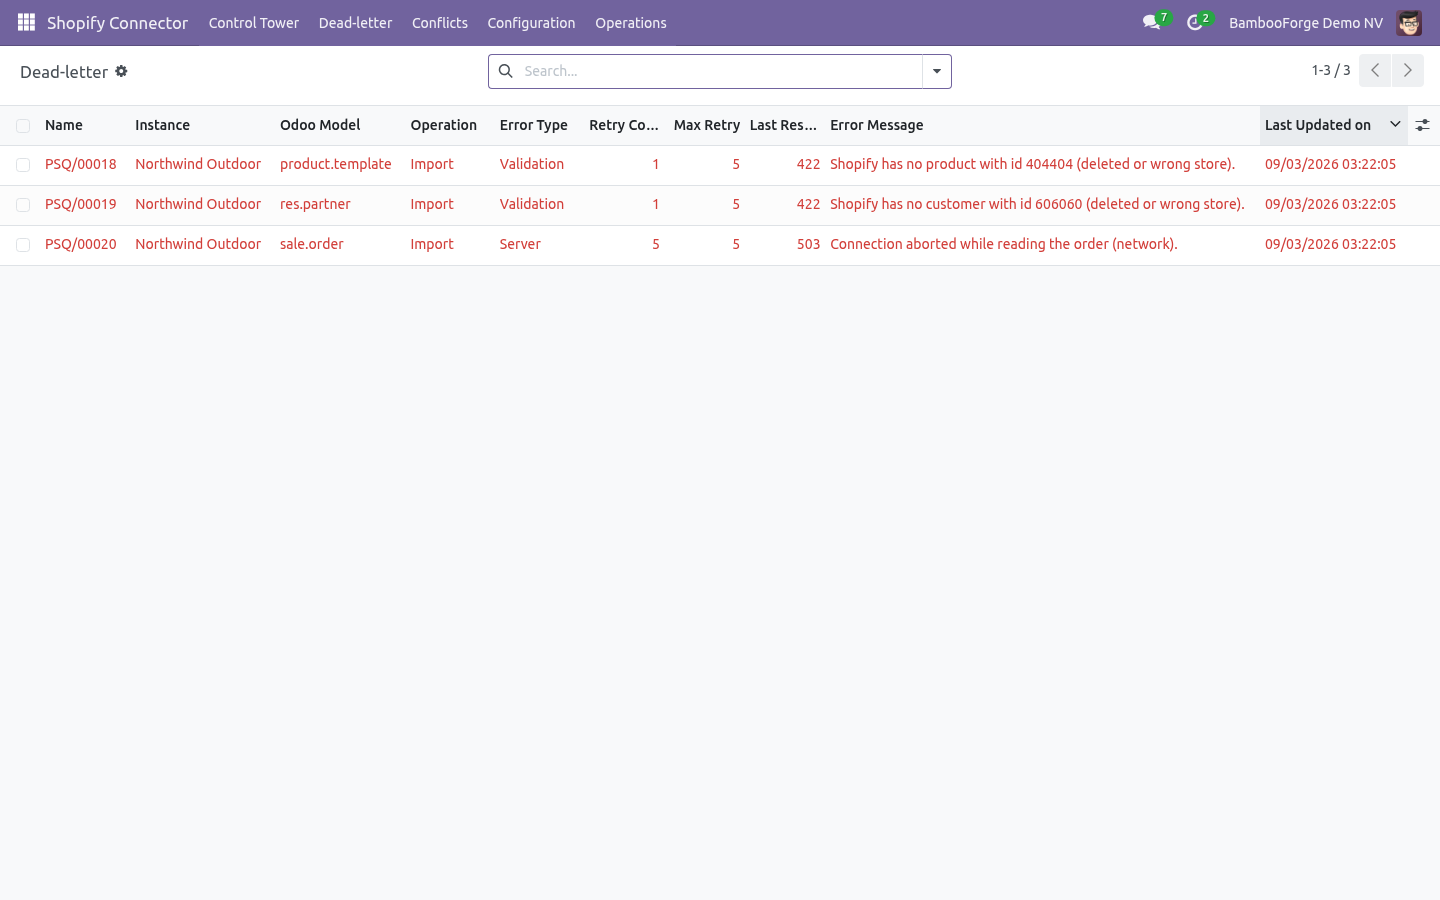Open the conversations messages icon
The height and width of the screenshot is (900, 1440).
click(x=1152, y=22)
